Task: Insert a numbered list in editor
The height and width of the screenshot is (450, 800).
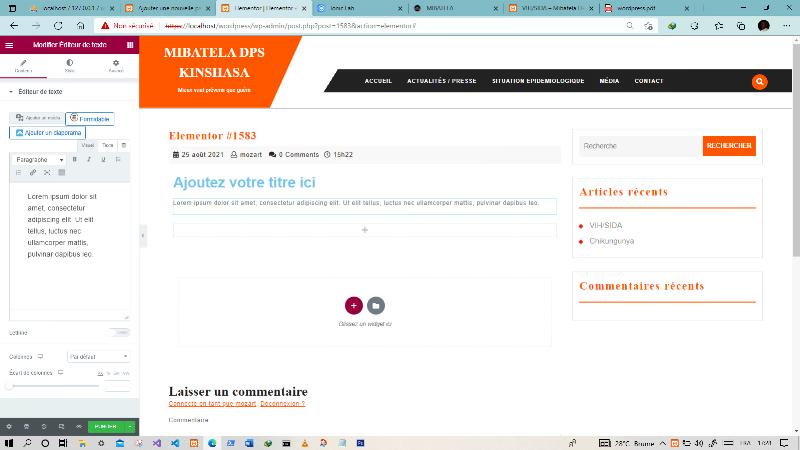Action: (18, 173)
